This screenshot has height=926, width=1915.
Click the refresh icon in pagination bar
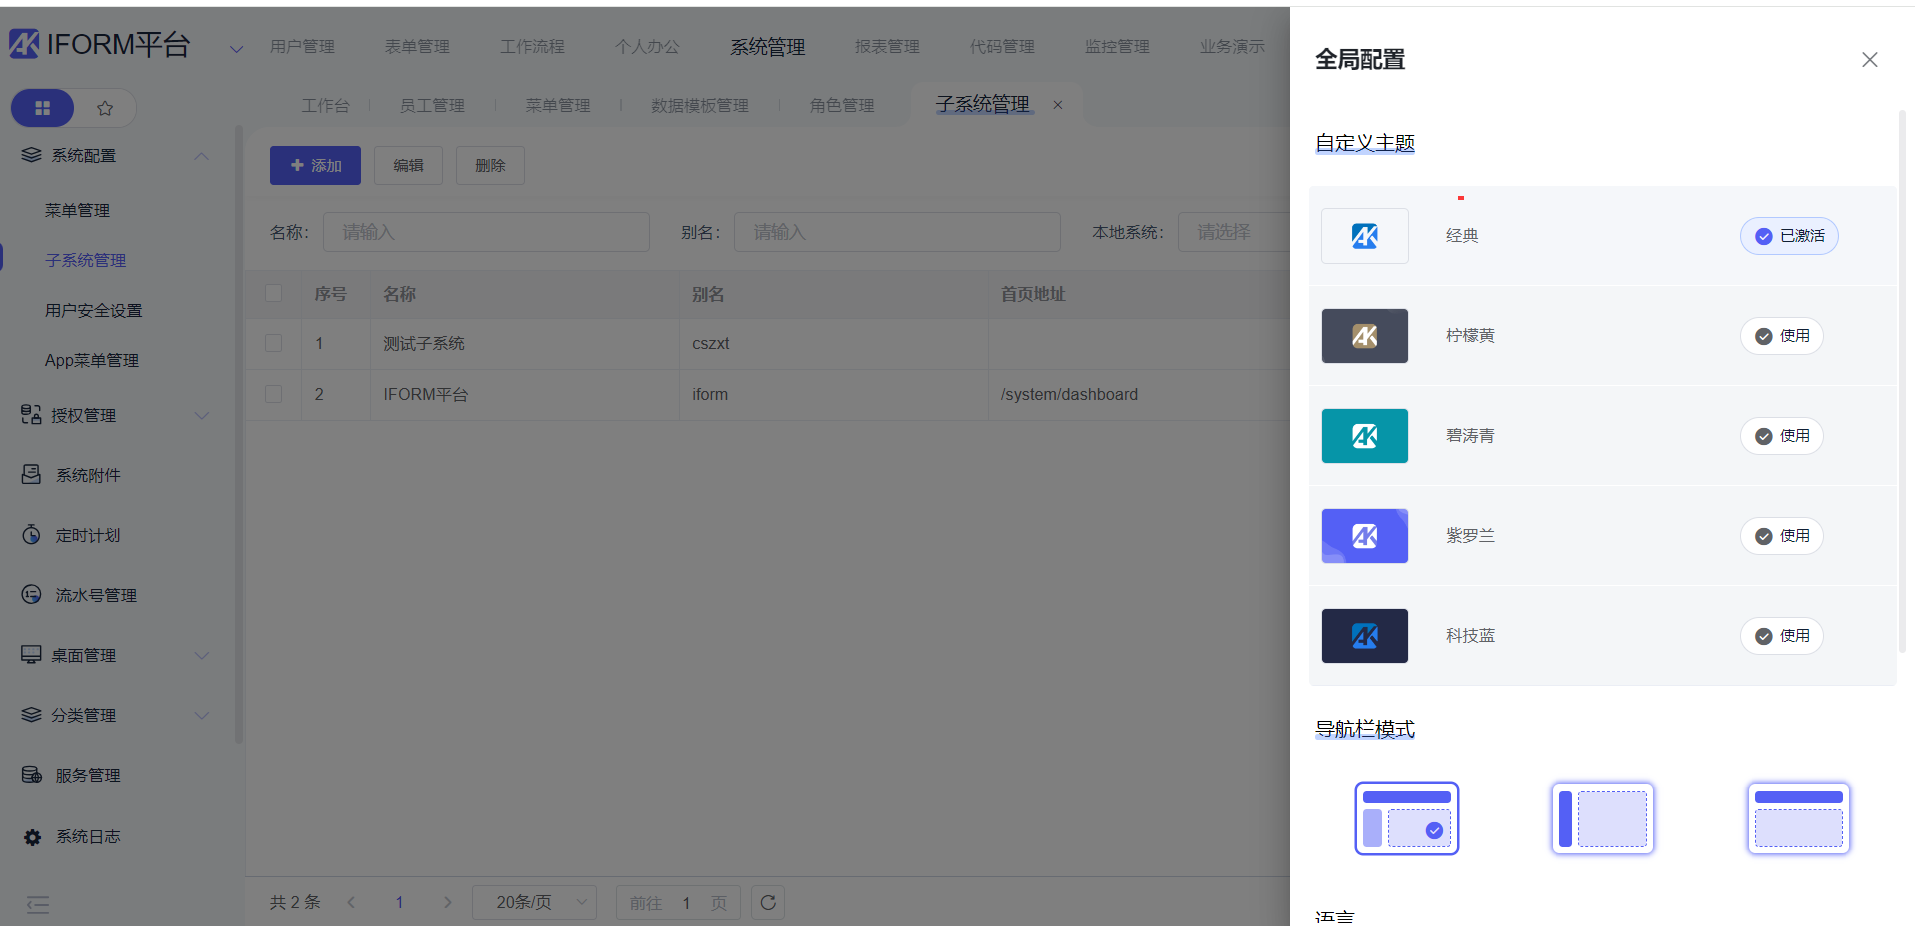(x=768, y=903)
